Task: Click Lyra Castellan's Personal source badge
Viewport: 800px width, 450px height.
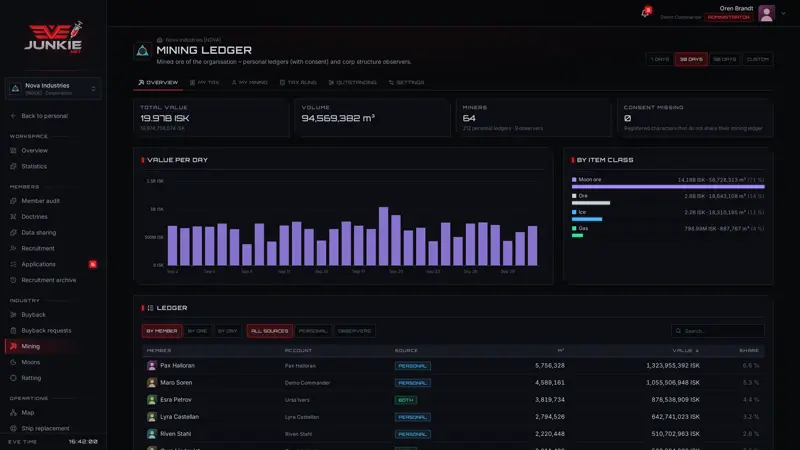Action: [412, 417]
